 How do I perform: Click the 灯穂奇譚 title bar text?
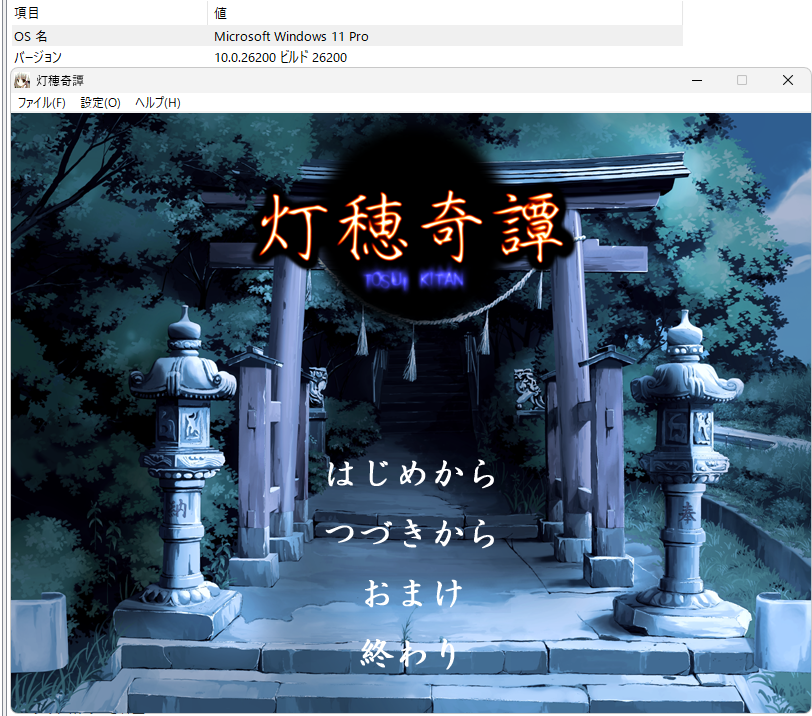tap(60, 81)
